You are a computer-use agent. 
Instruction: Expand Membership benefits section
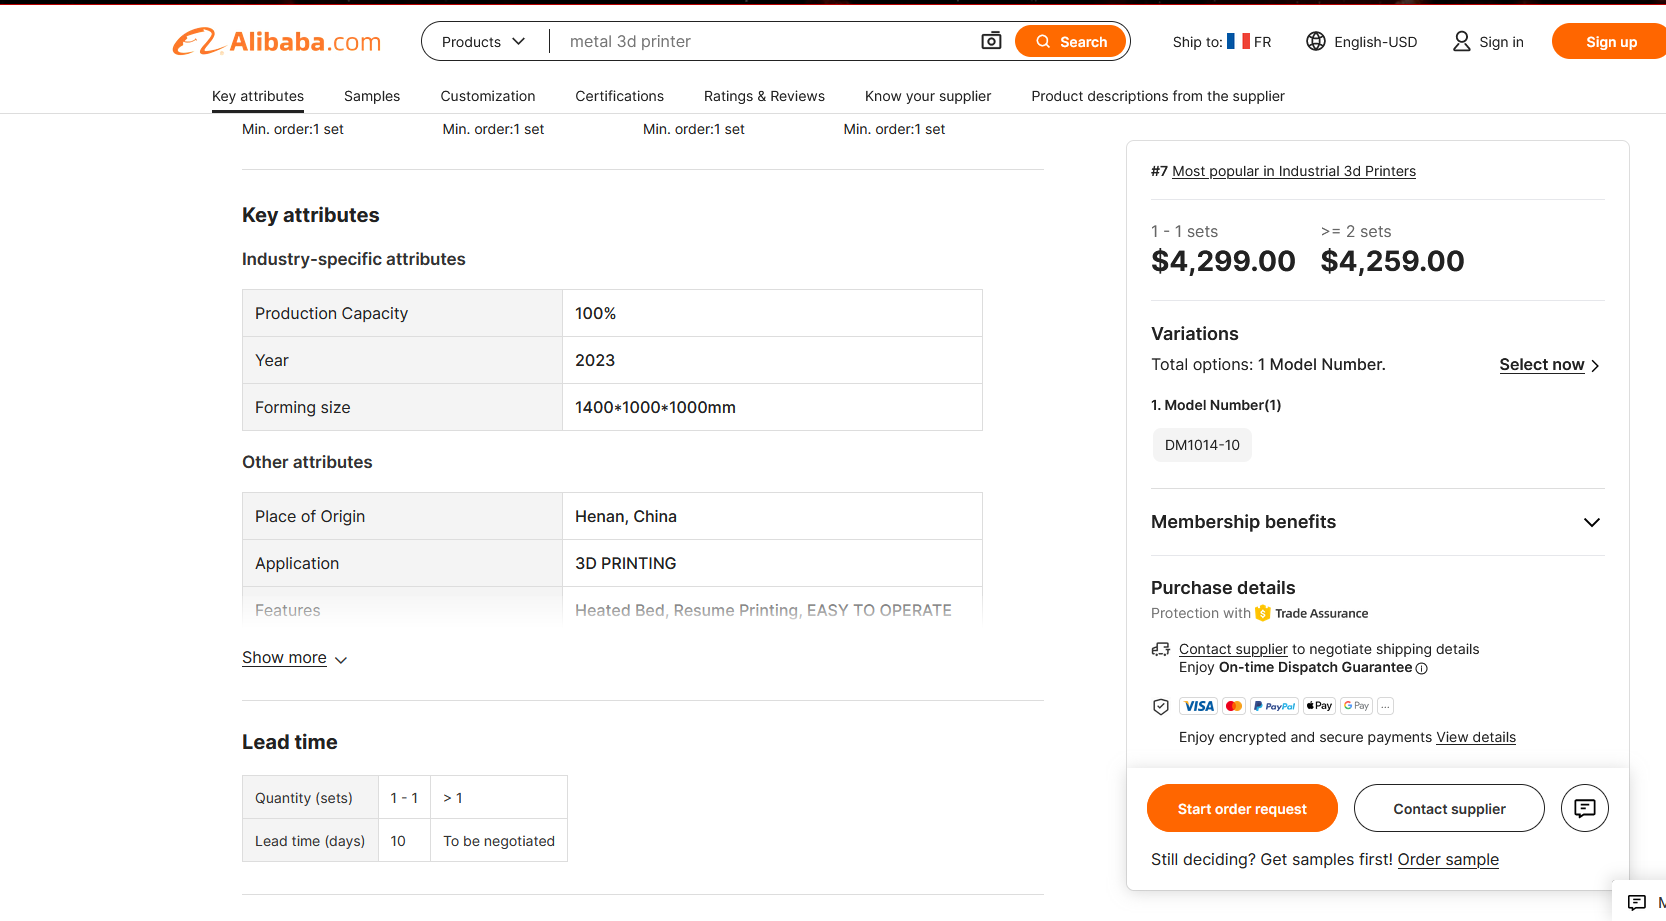point(1591,522)
